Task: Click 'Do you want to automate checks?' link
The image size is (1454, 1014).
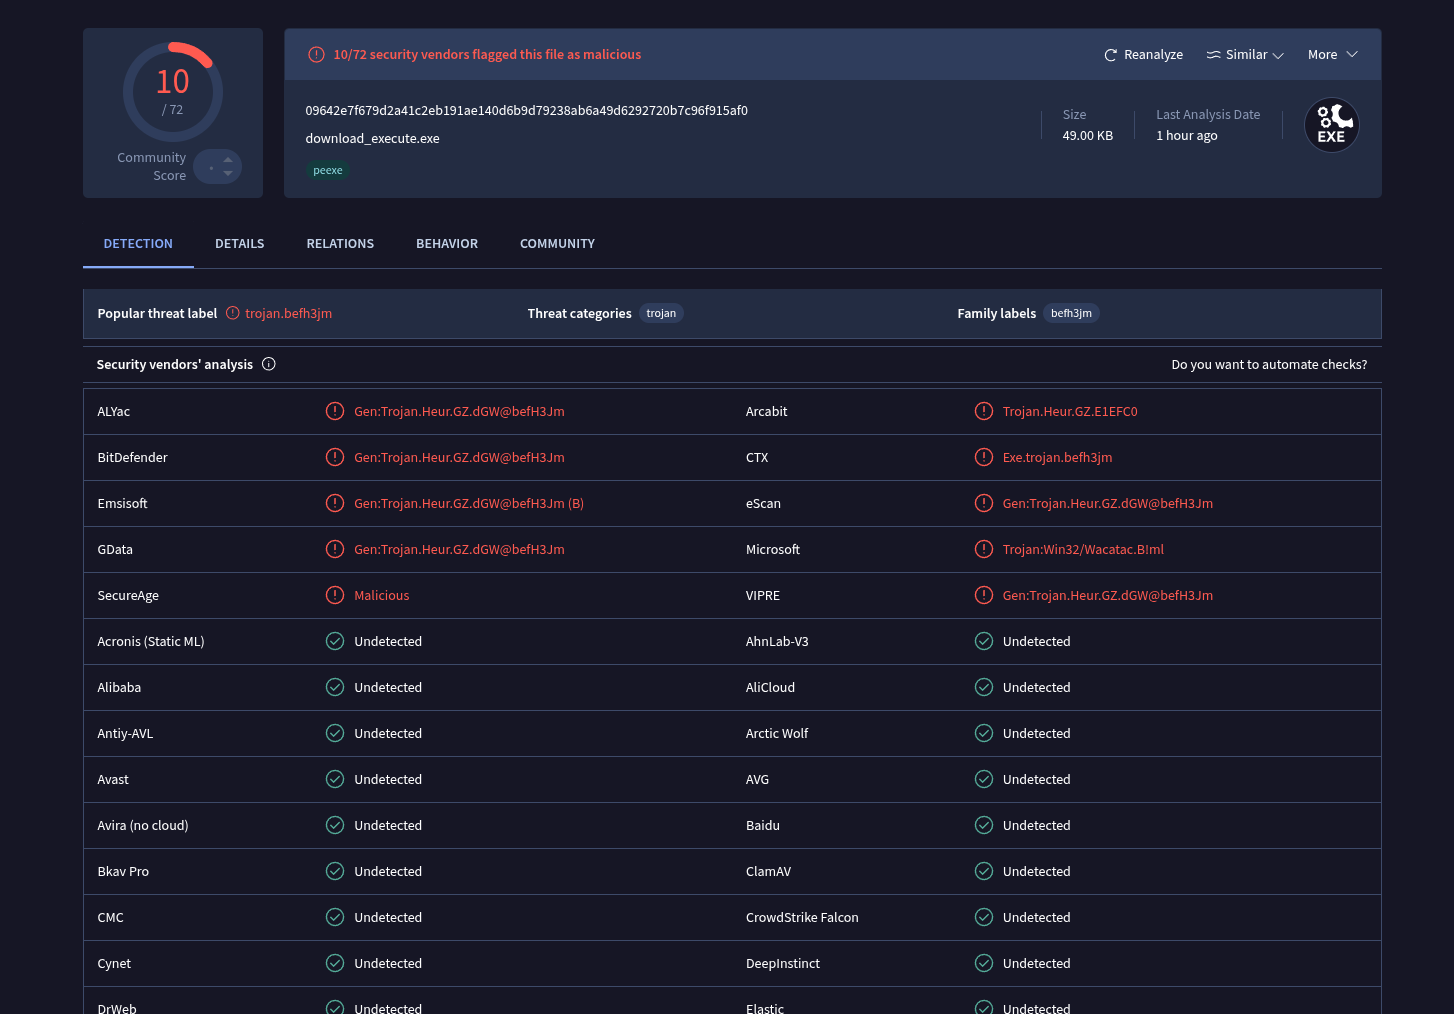Action: click(x=1269, y=365)
